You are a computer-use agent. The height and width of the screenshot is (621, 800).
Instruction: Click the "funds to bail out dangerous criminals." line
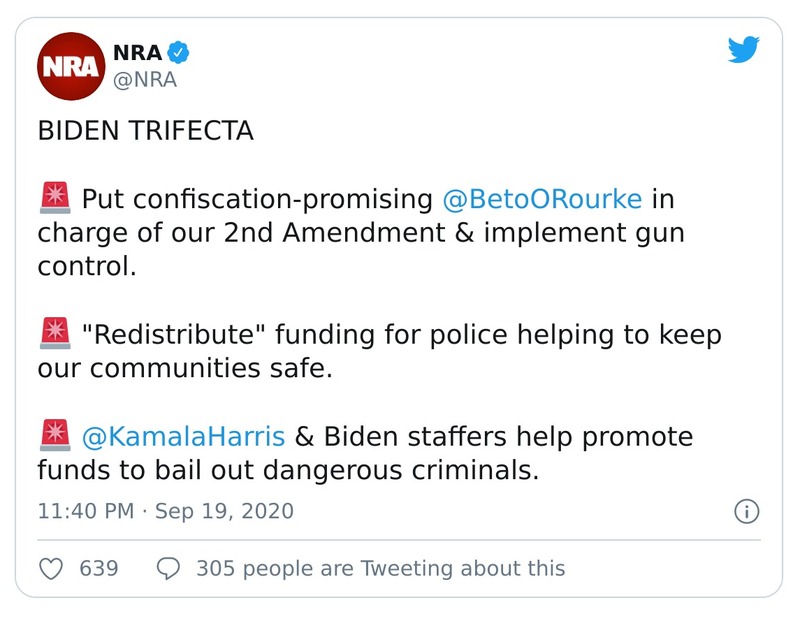(x=288, y=471)
